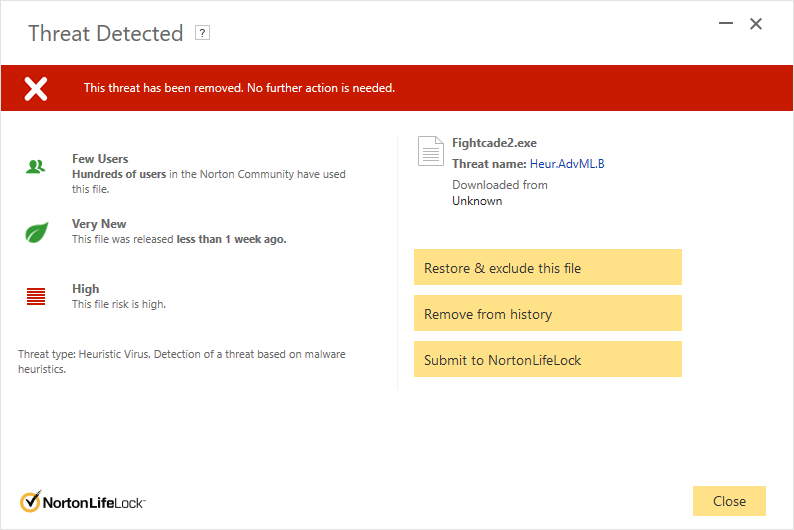
Task: Open the Heur.AdvML.B threat name link
Action: pyautogui.click(x=567, y=164)
